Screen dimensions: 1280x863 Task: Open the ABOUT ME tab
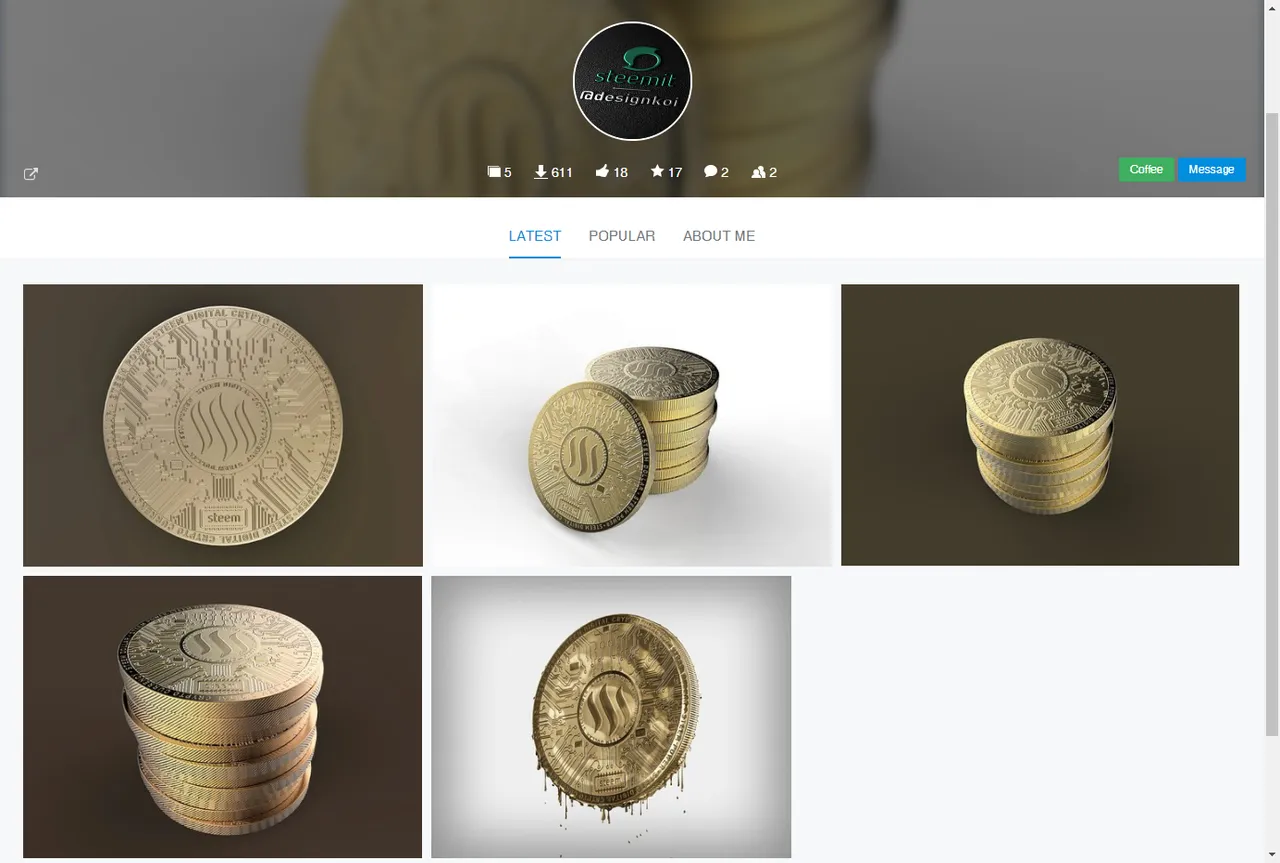[719, 236]
